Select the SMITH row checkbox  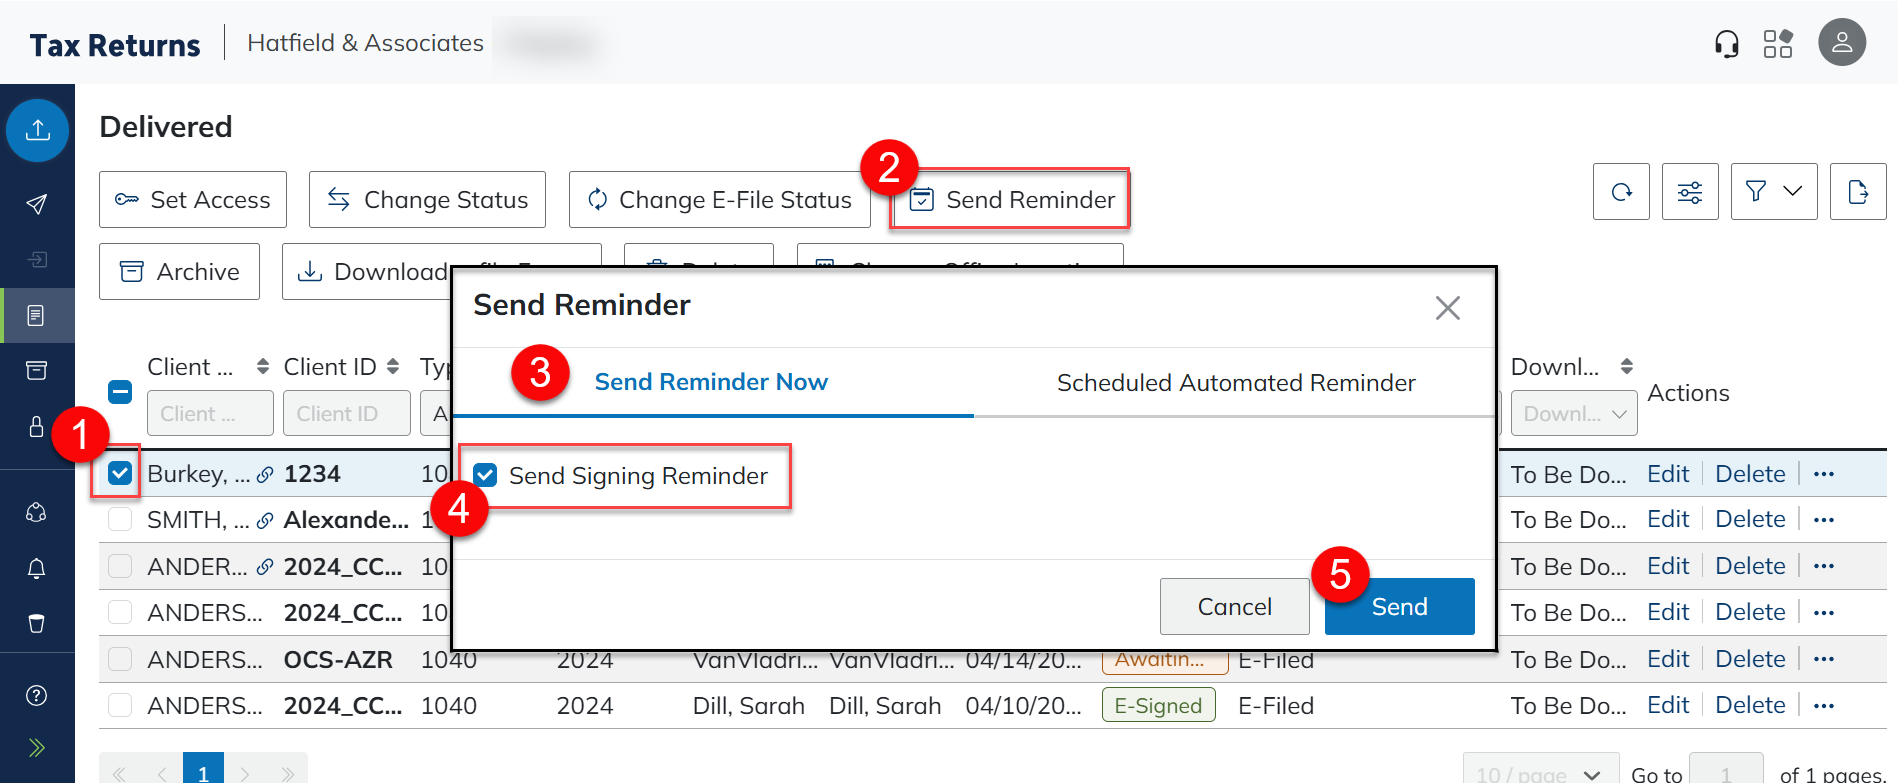(x=120, y=520)
